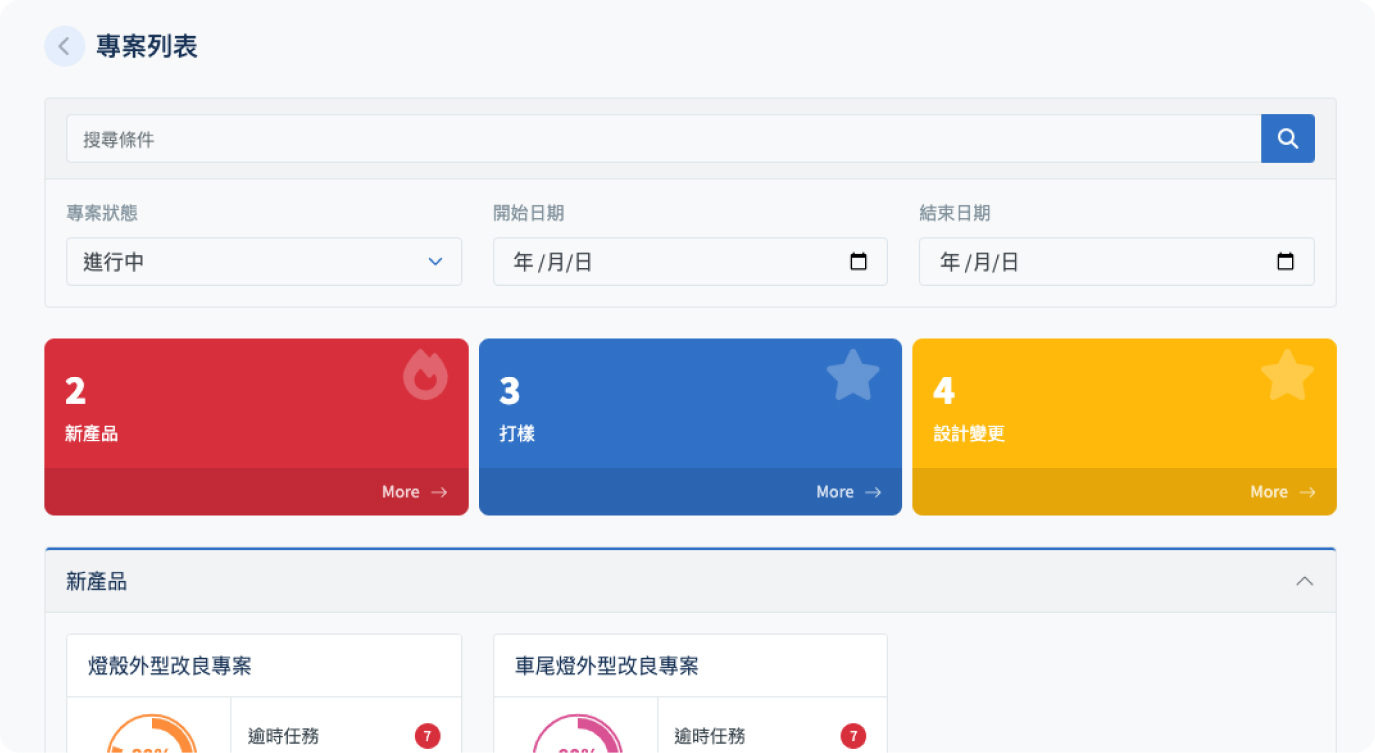The image size is (1375, 753).
Task: Click the 結束日期 date input field
Action: [1096, 262]
